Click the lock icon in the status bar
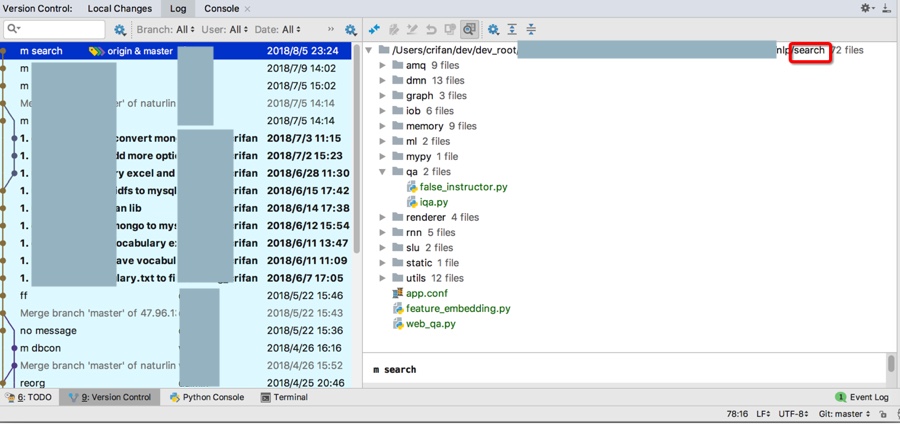 [881, 414]
